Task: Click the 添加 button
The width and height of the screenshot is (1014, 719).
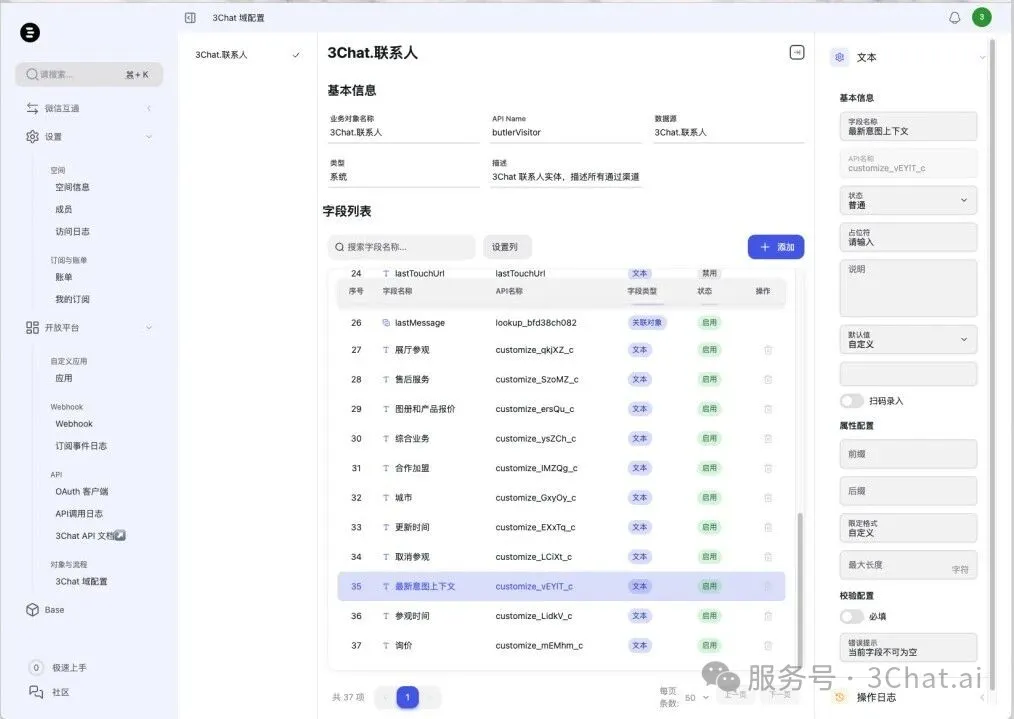Action: 775,247
